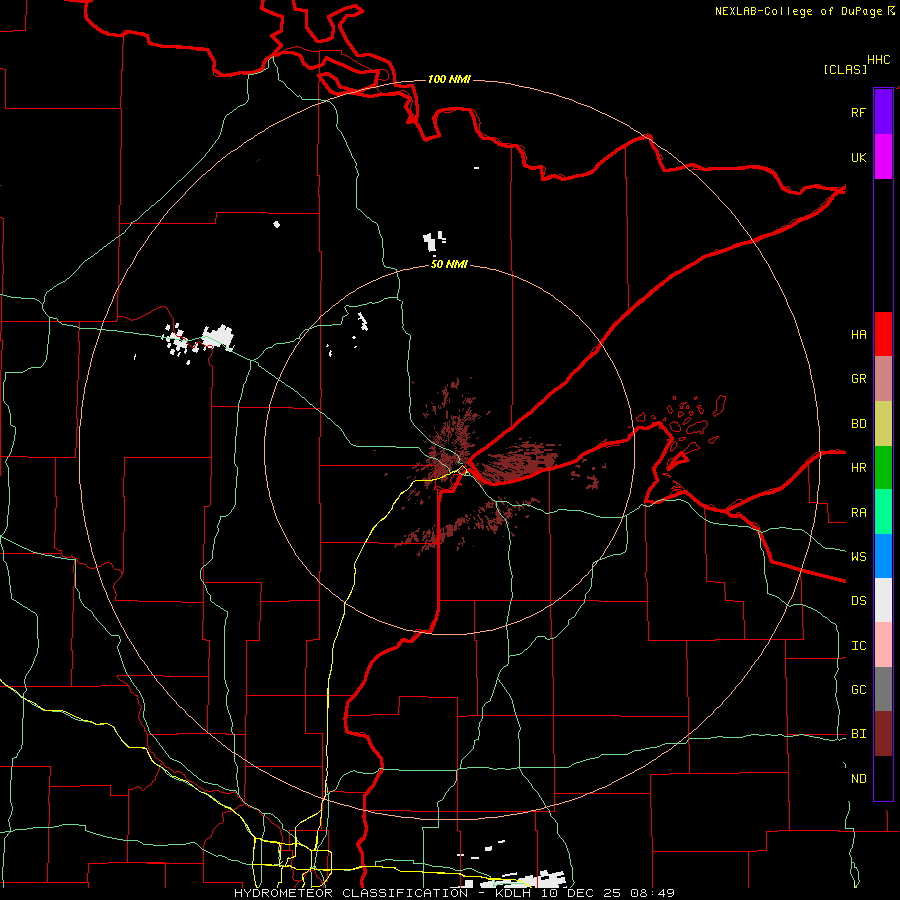
Task: Click the UK magenta legend color swatch
Action: tap(883, 157)
